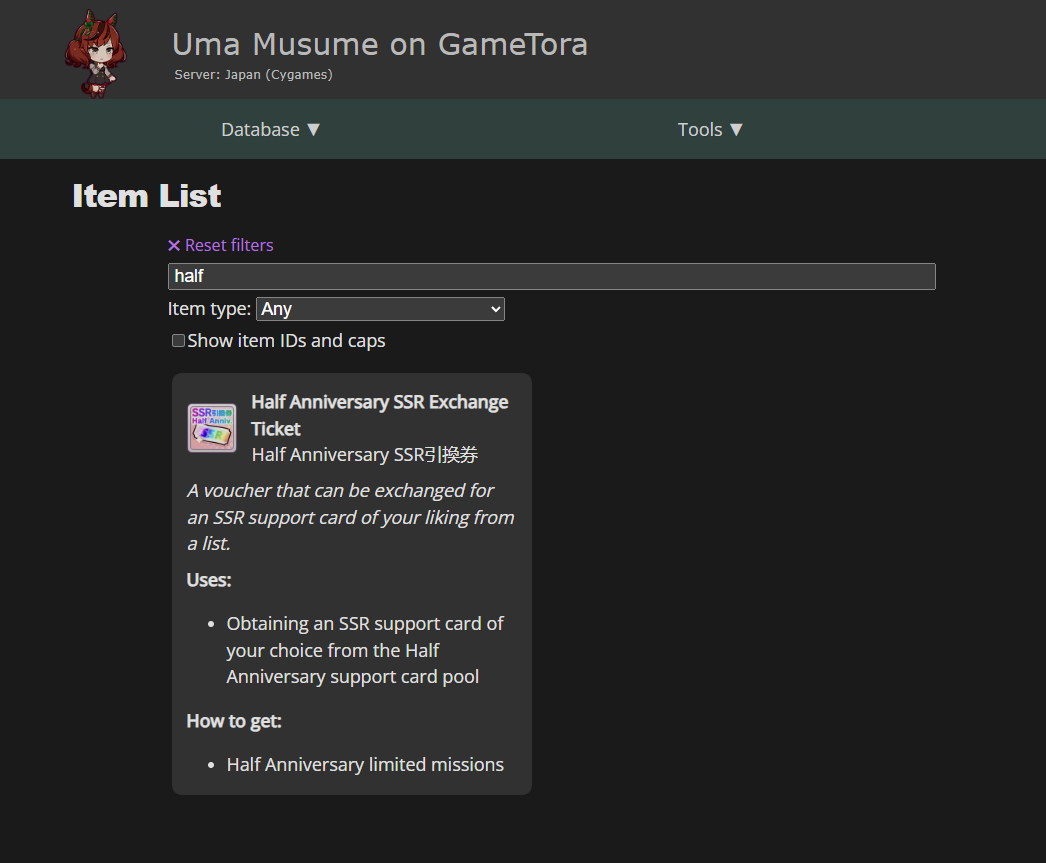Click the italic voucher description text
1046x863 pixels.
pyautogui.click(x=350, y=517)
